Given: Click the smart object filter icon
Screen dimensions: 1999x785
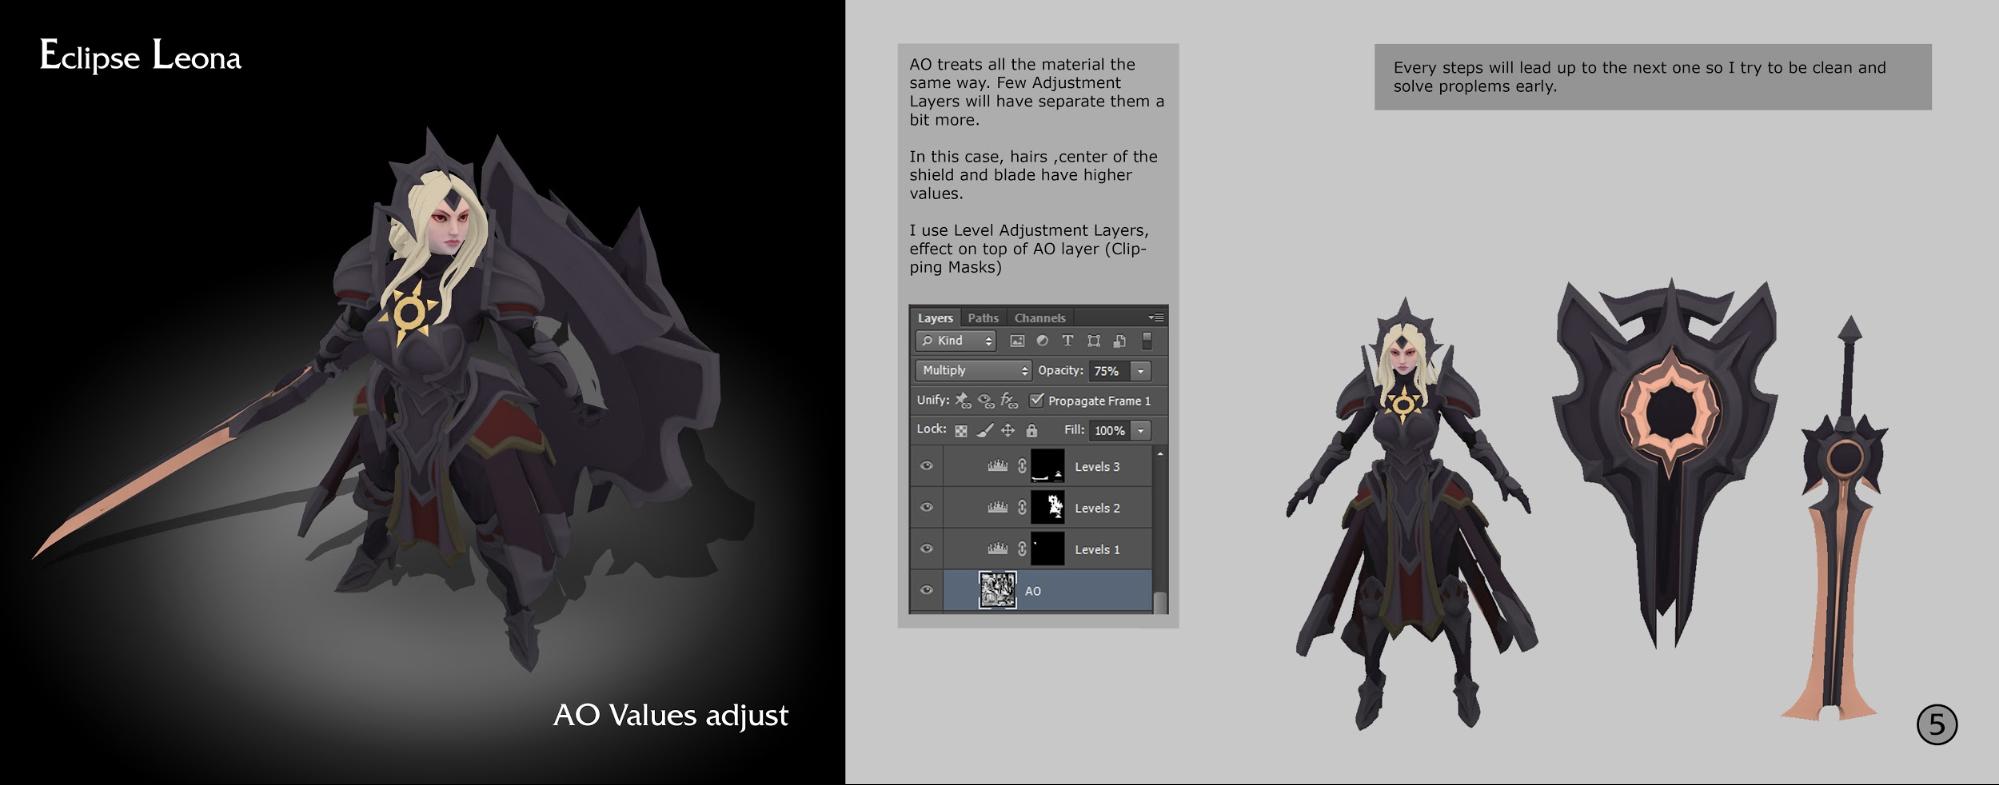Looking at the screenshot, I should pyautogui.click(x=1119, y=341).
